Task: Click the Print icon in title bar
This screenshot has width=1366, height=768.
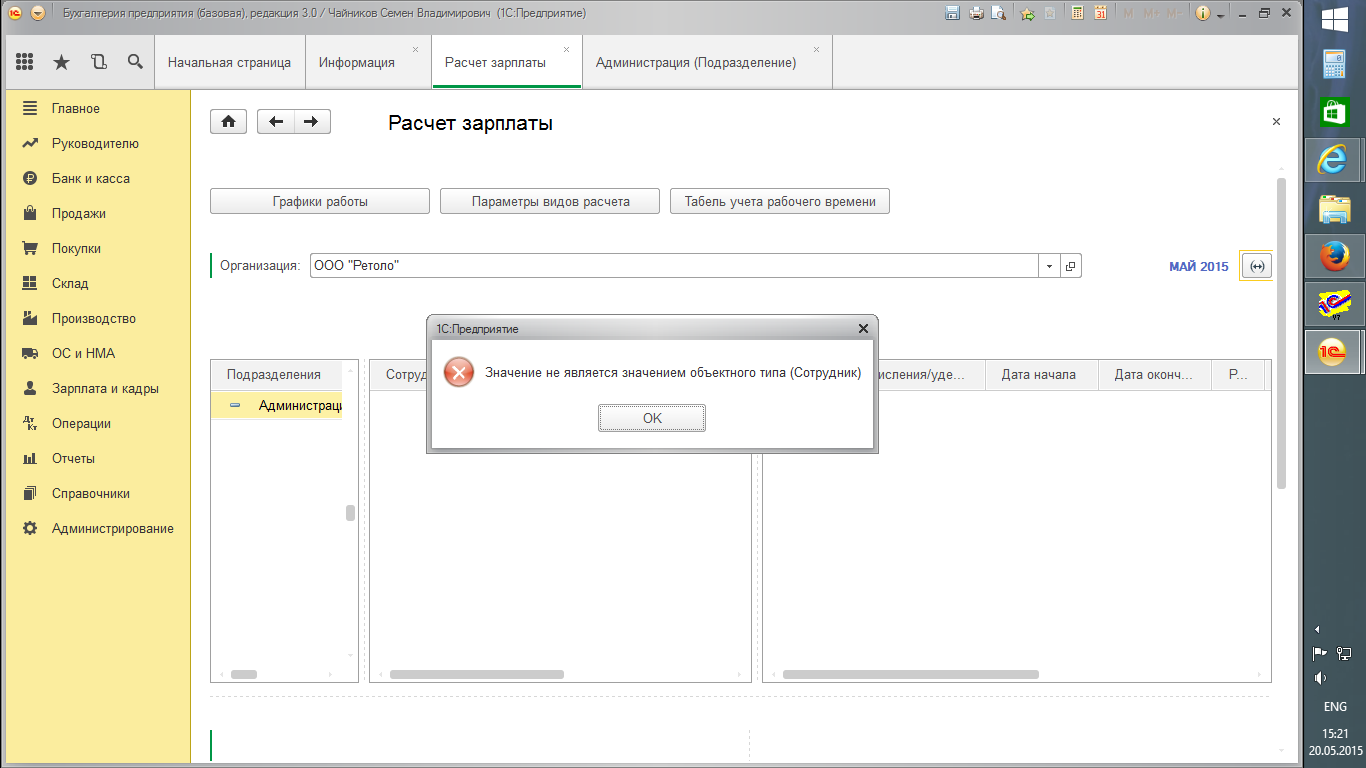Action: coord(976,14)
